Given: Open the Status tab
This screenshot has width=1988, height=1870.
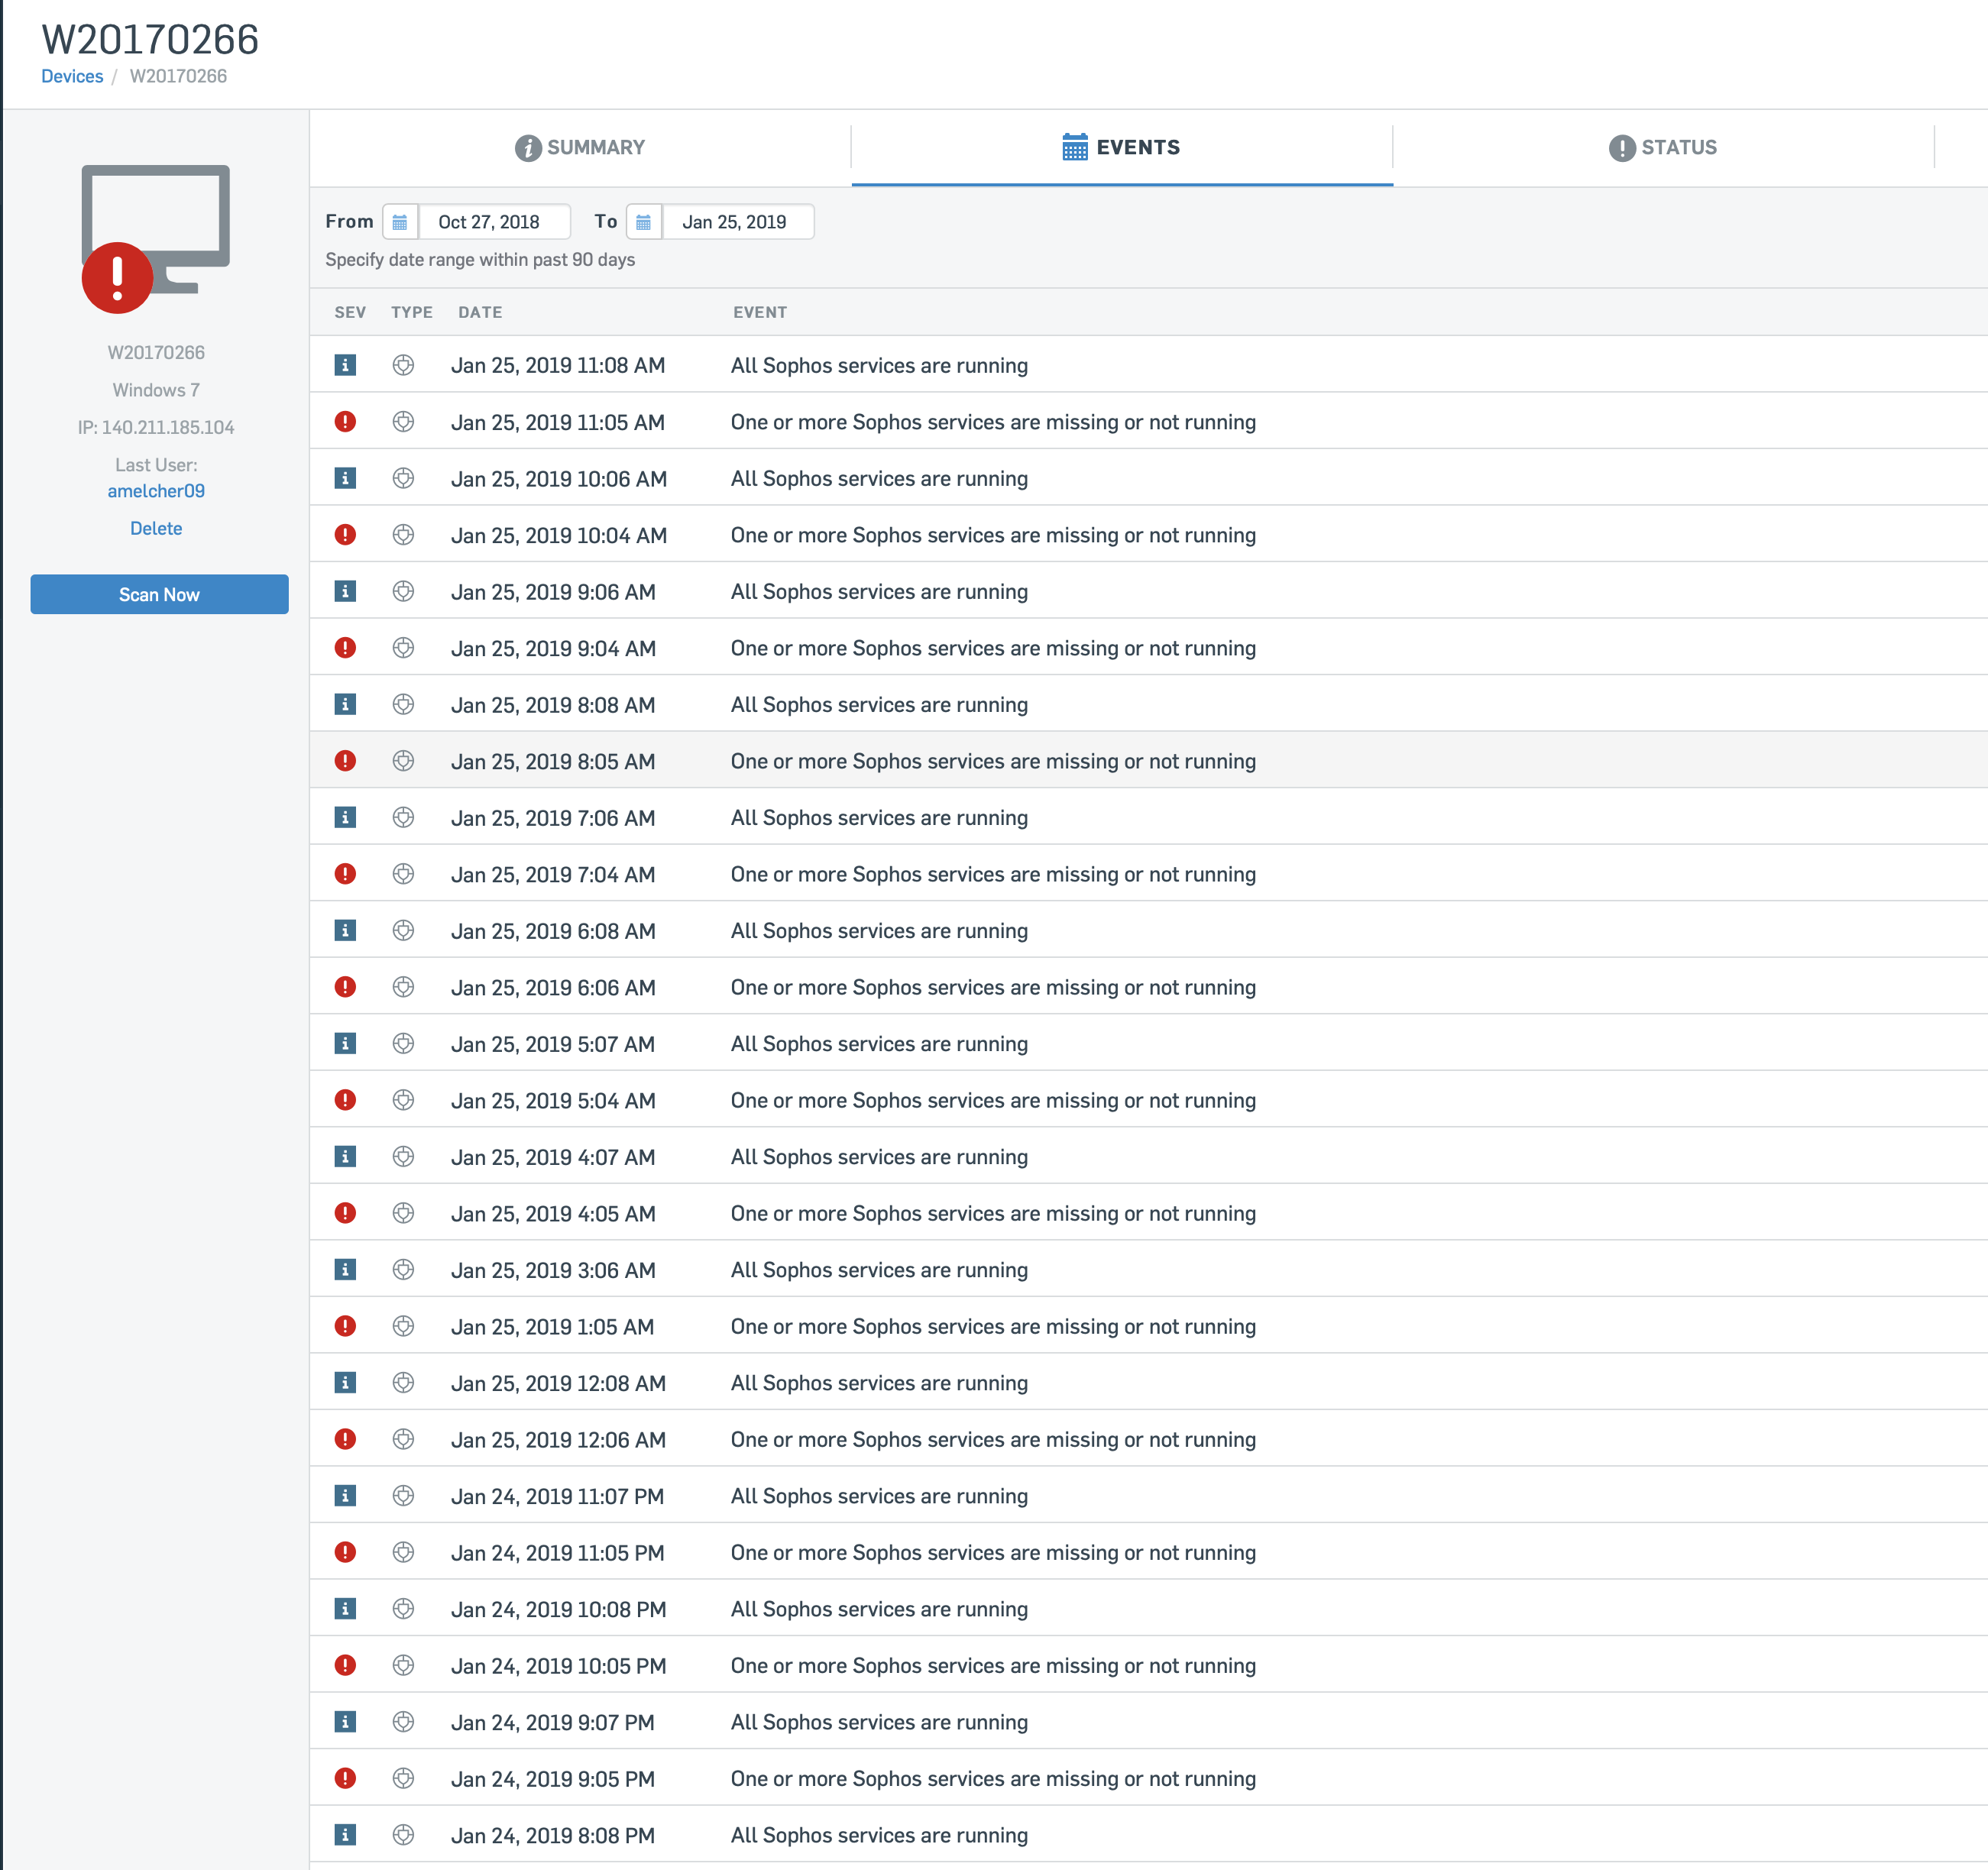Looking at the screenshot, I should 1663,147.
